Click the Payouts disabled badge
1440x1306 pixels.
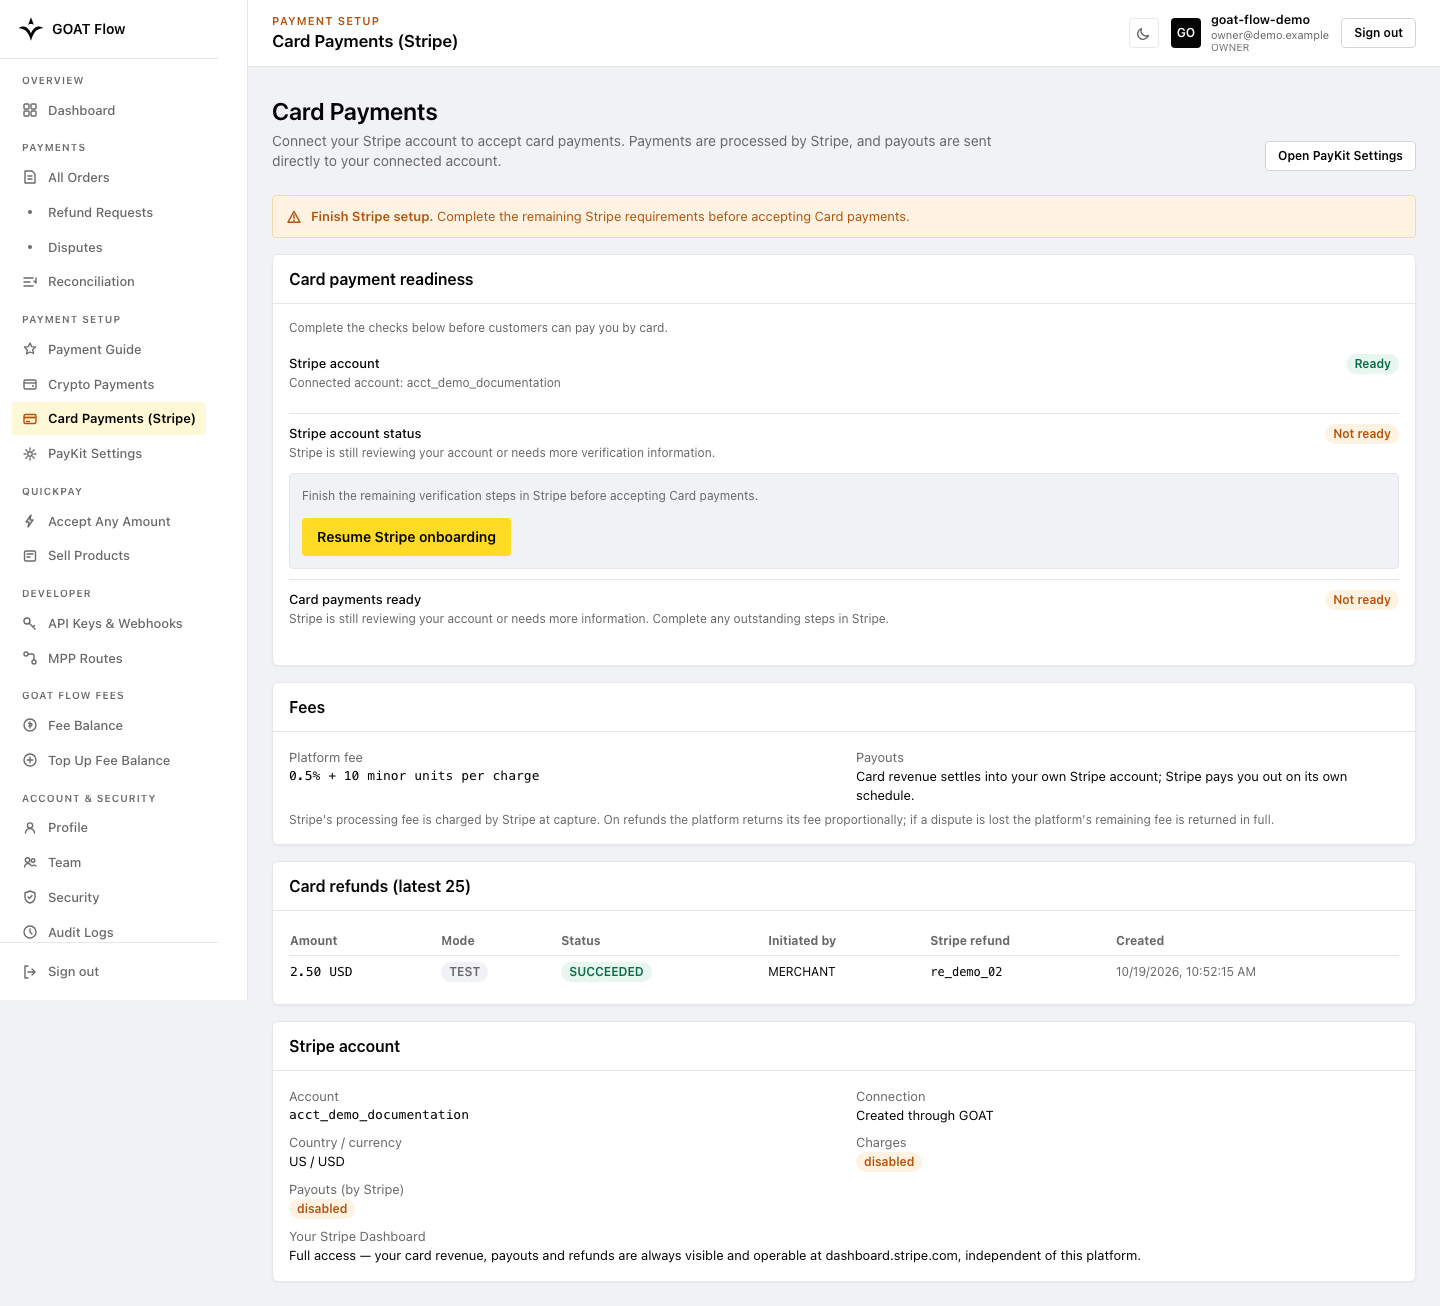pyautogui.click(x=322, y=1209)
